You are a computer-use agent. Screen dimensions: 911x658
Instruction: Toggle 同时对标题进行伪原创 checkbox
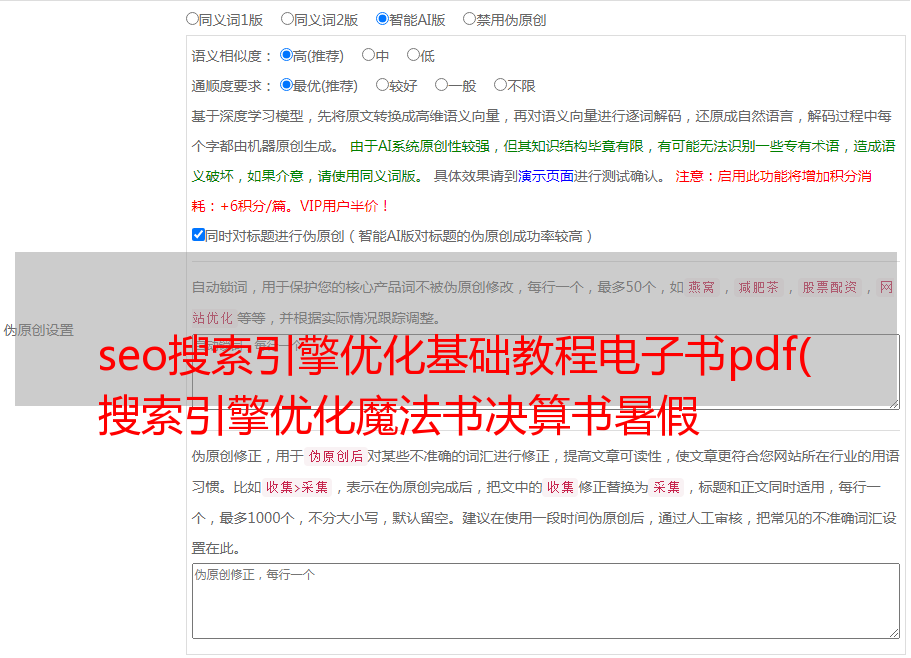(x=198, y=235)
